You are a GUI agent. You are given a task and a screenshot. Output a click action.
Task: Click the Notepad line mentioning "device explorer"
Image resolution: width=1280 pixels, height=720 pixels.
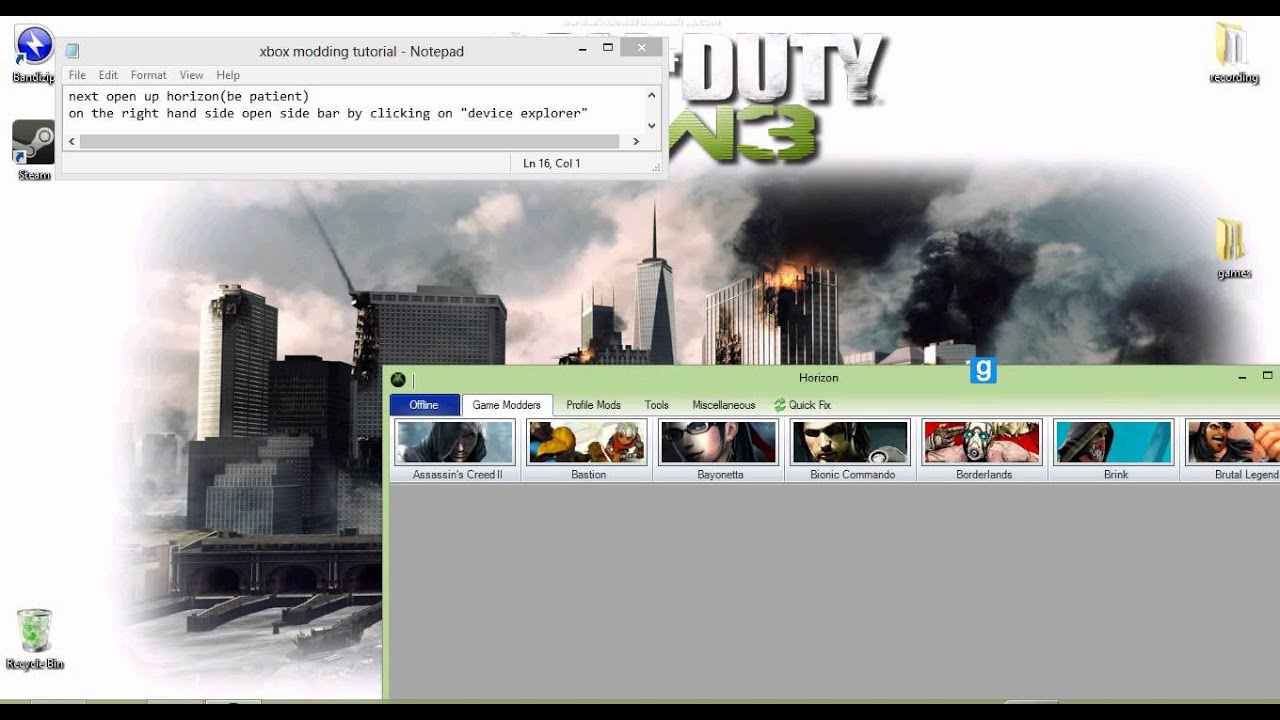tap(328, 114)
